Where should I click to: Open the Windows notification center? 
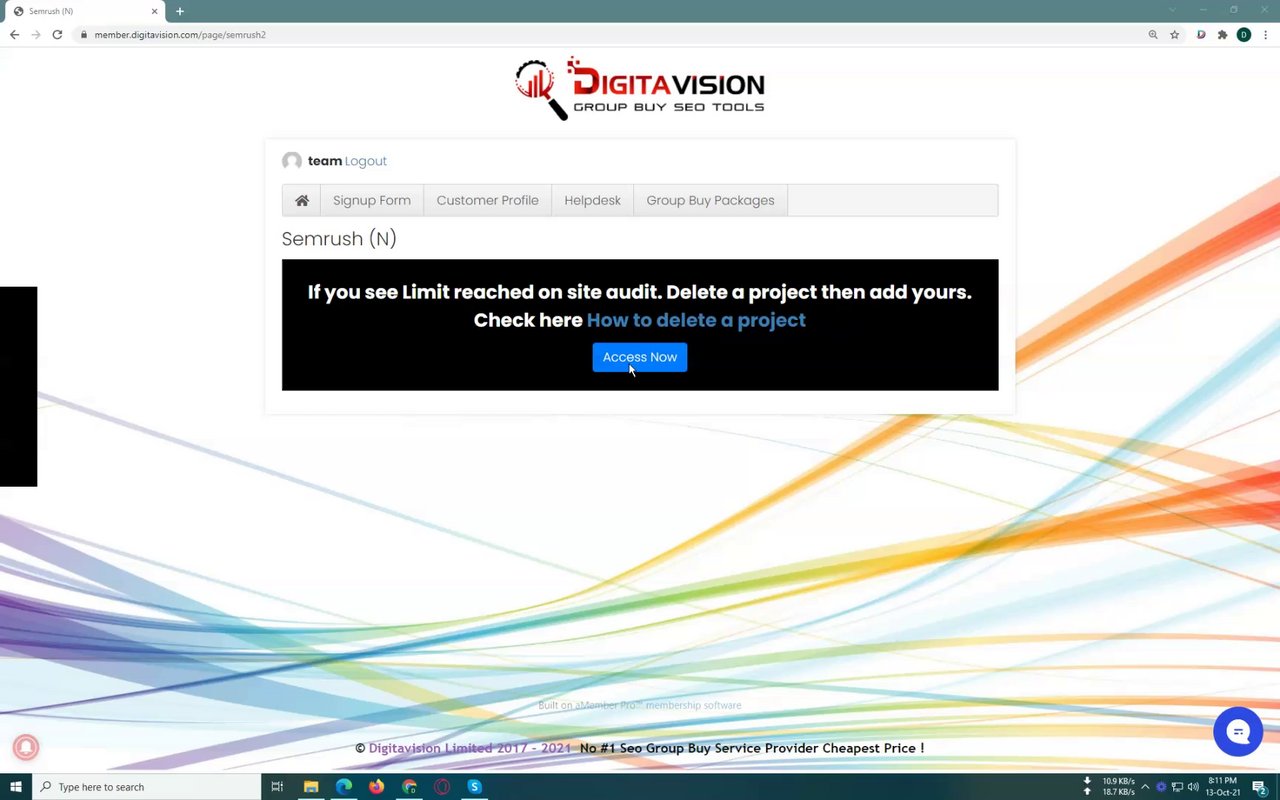tap(1260, 787)
